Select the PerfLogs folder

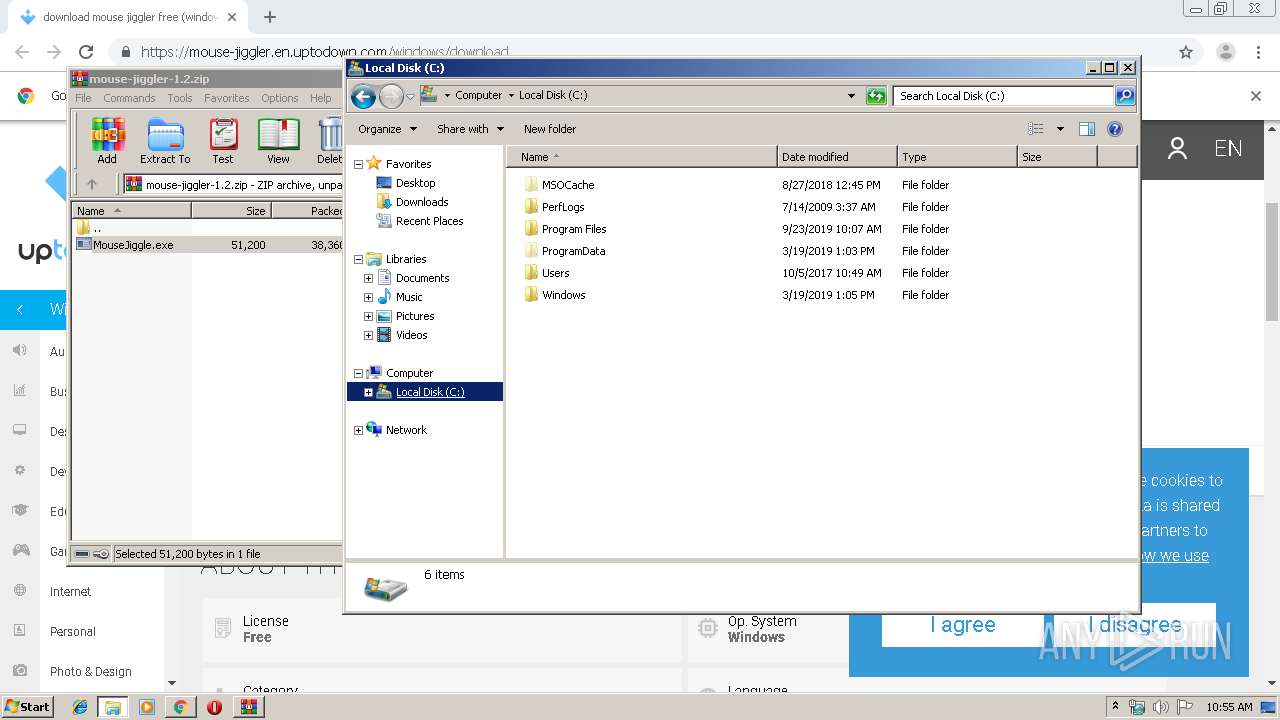563,207
